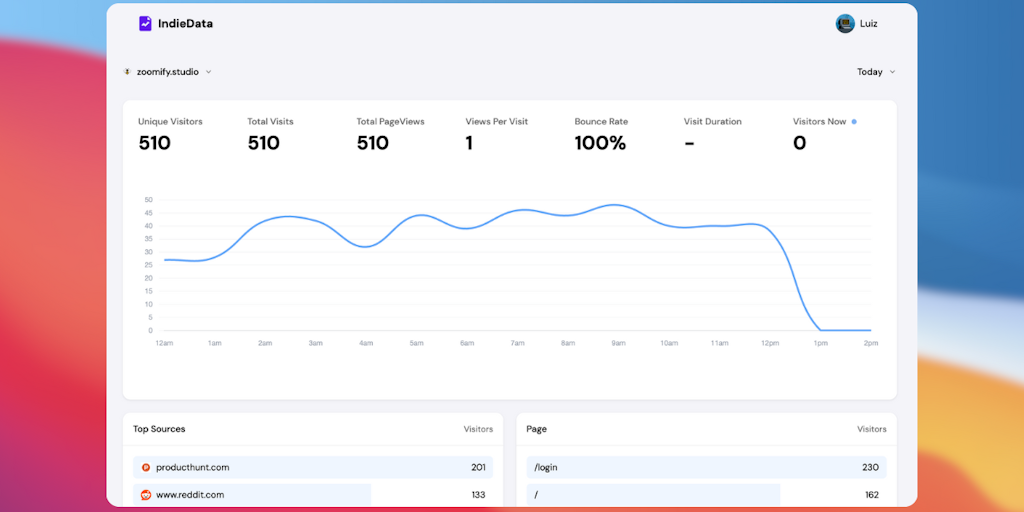
Task: Click the 9am label on chart axis
Action: [x=618, y=344]
